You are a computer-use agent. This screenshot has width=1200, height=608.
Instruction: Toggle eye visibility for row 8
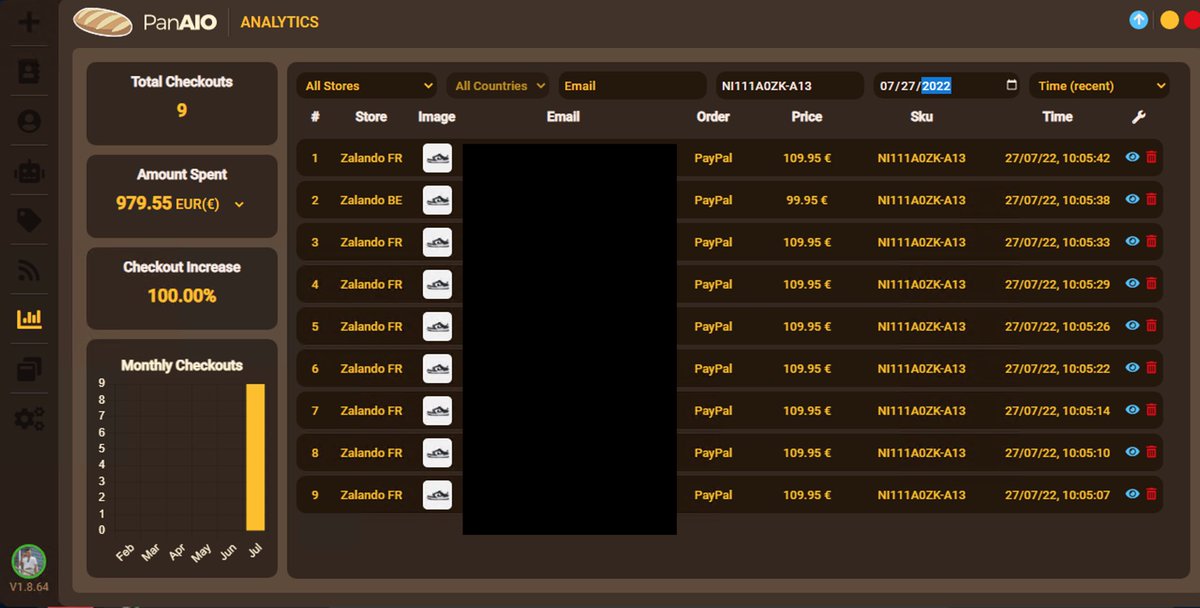(1132, 452)
